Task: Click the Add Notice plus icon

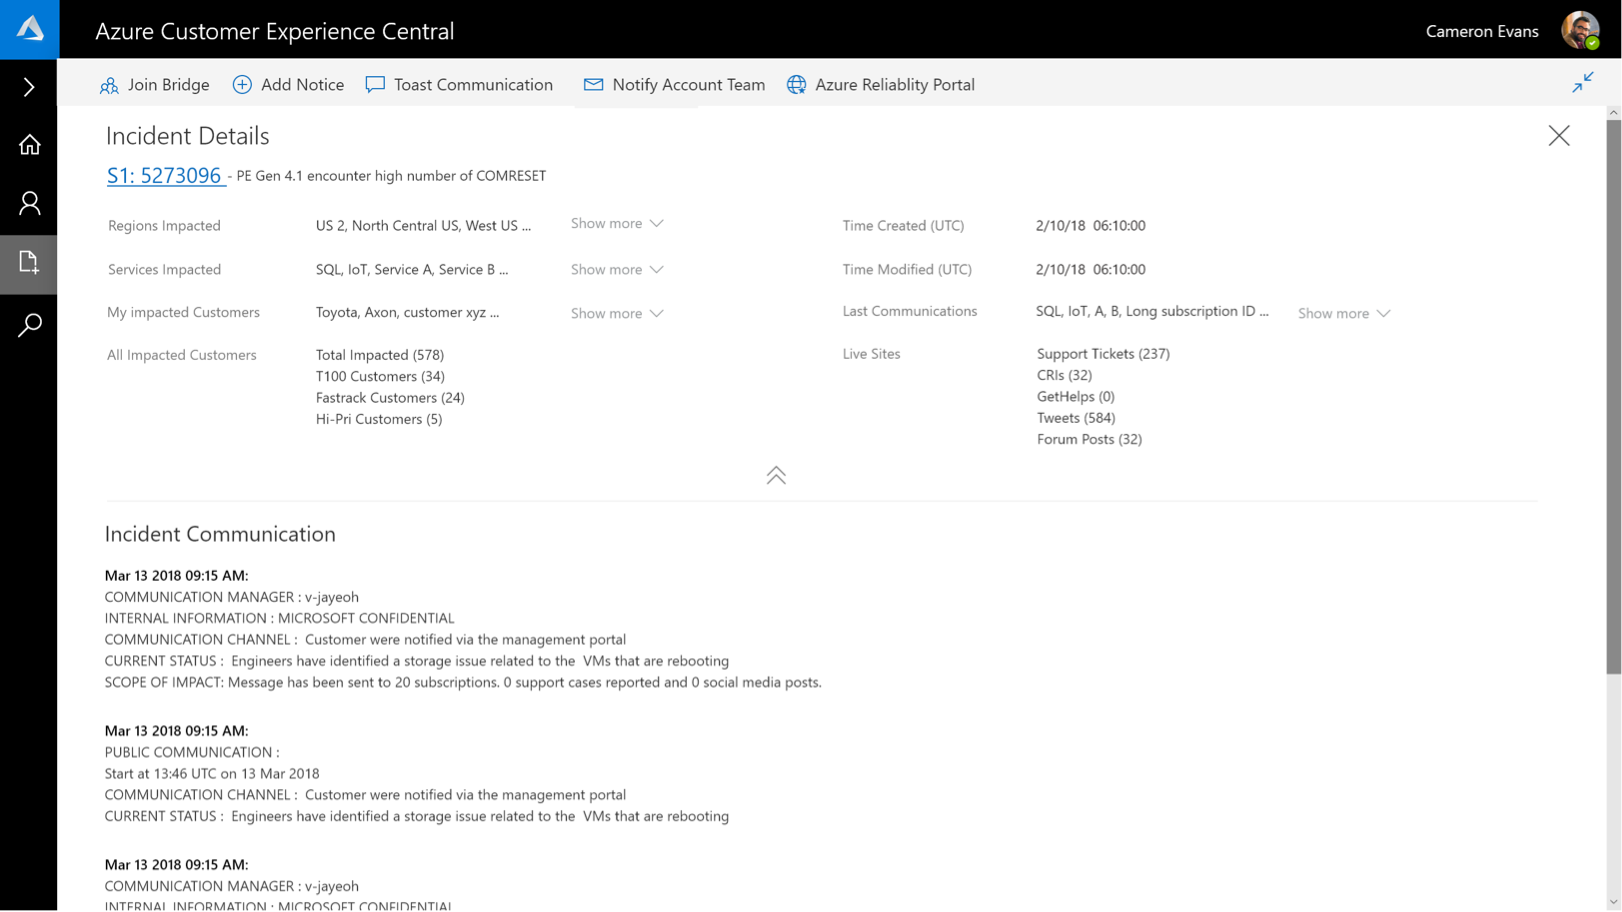Action: click(242, 85)
